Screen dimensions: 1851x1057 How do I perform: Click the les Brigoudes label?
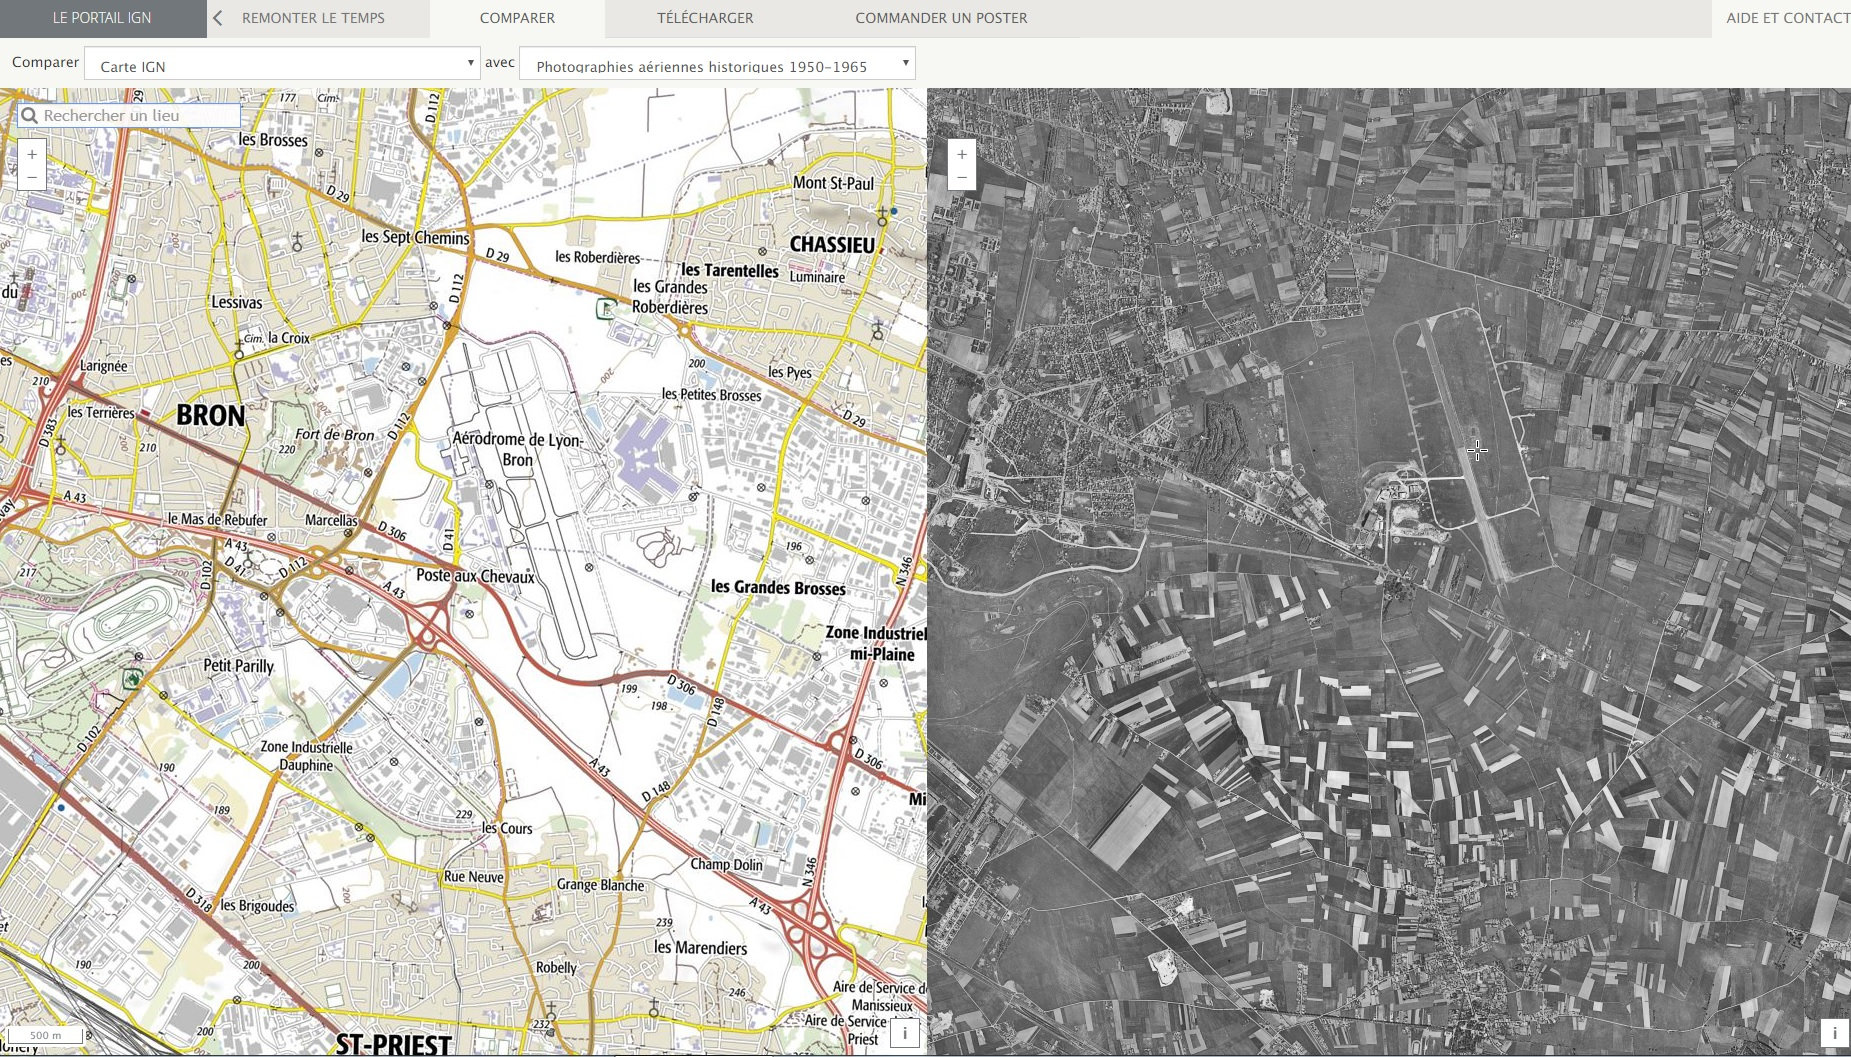click(x=257, y=906)
